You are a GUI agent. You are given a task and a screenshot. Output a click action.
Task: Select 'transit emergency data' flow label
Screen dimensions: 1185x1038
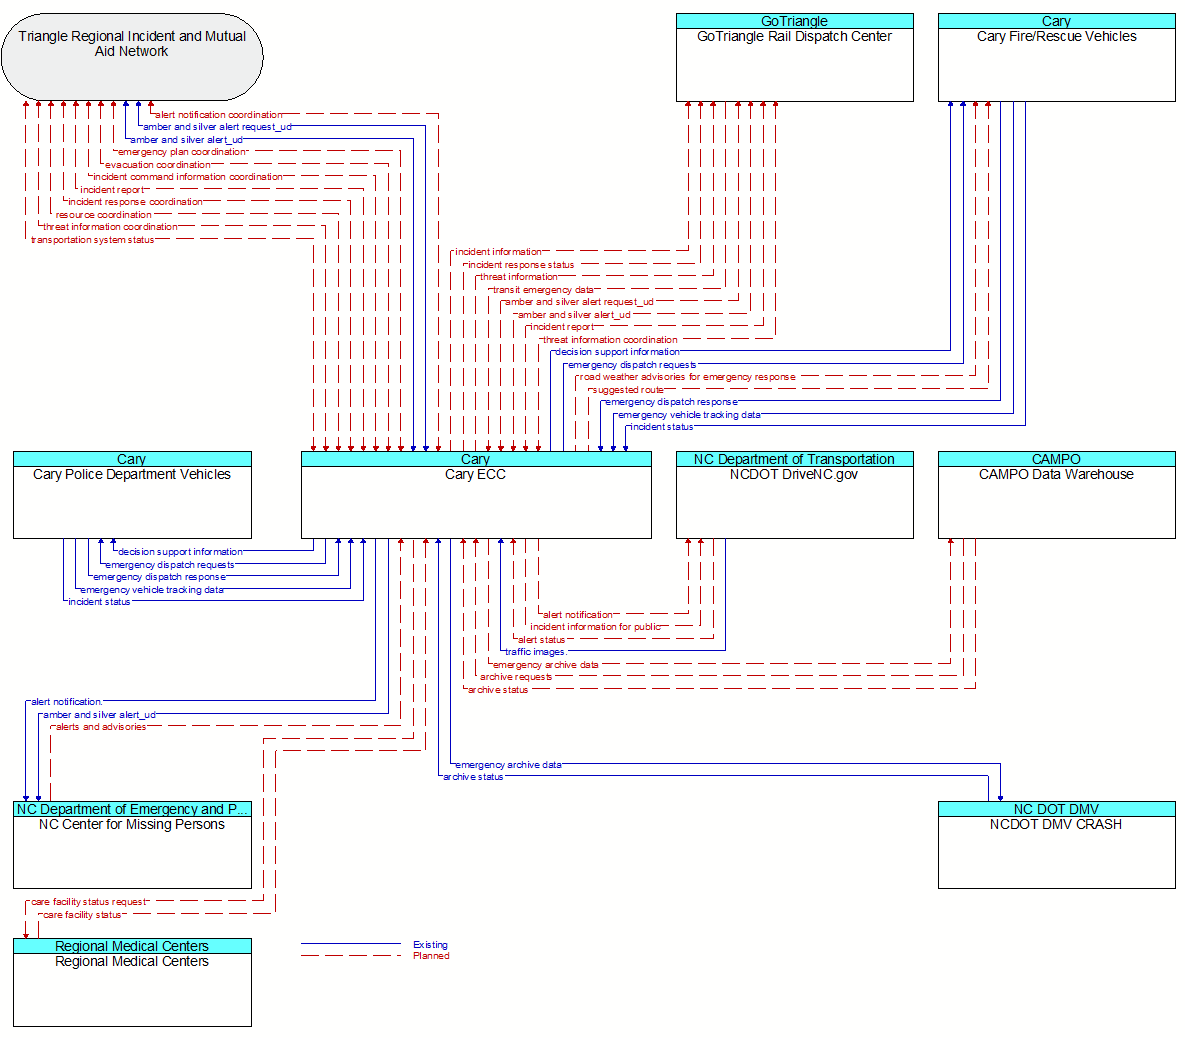(x=543, y=290)
